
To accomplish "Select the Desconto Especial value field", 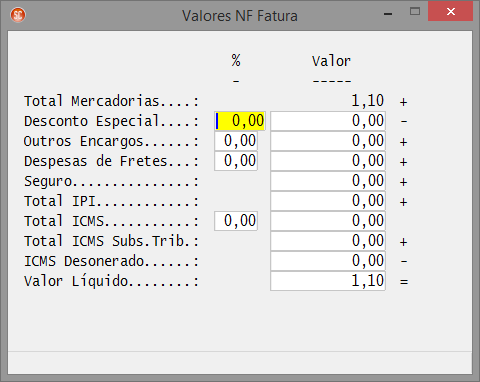I will pos(328,121).
